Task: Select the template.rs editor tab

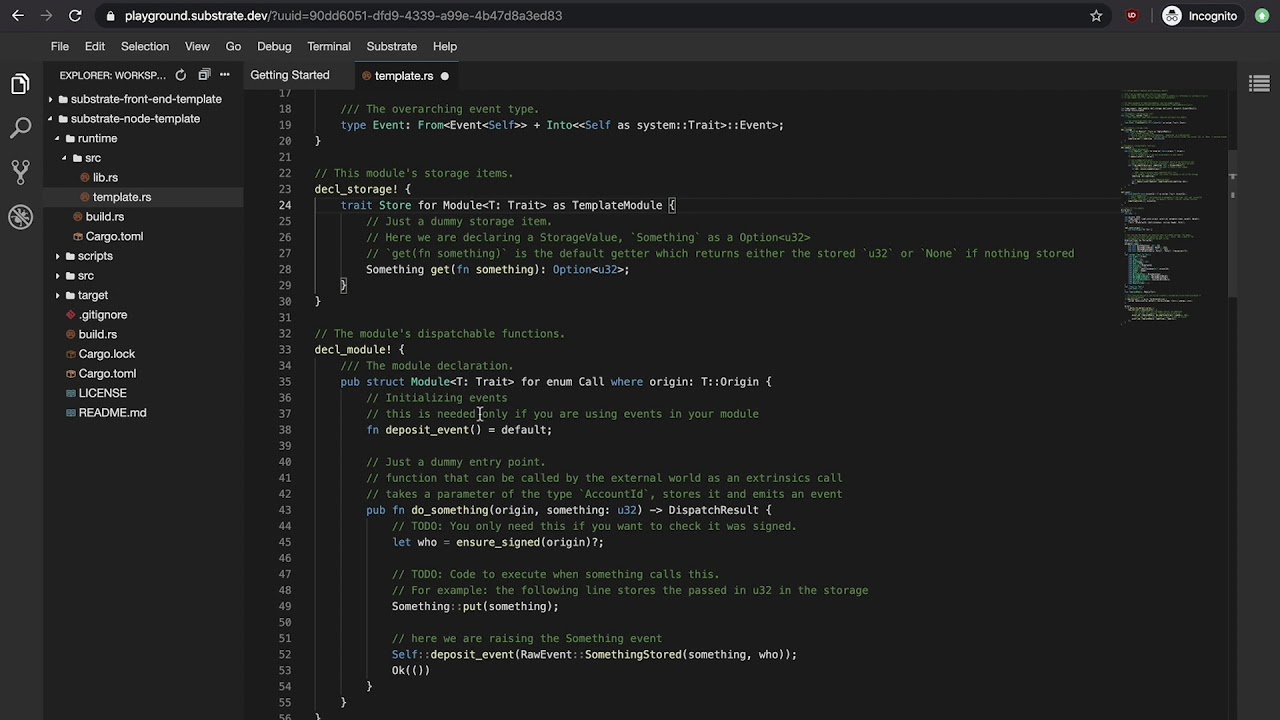Action: (403, 76)
